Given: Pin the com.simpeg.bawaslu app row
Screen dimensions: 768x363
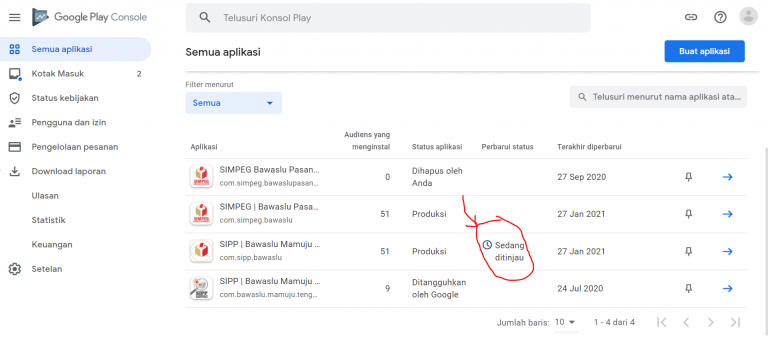Looking at the screenshot, I should coord(689,214).
